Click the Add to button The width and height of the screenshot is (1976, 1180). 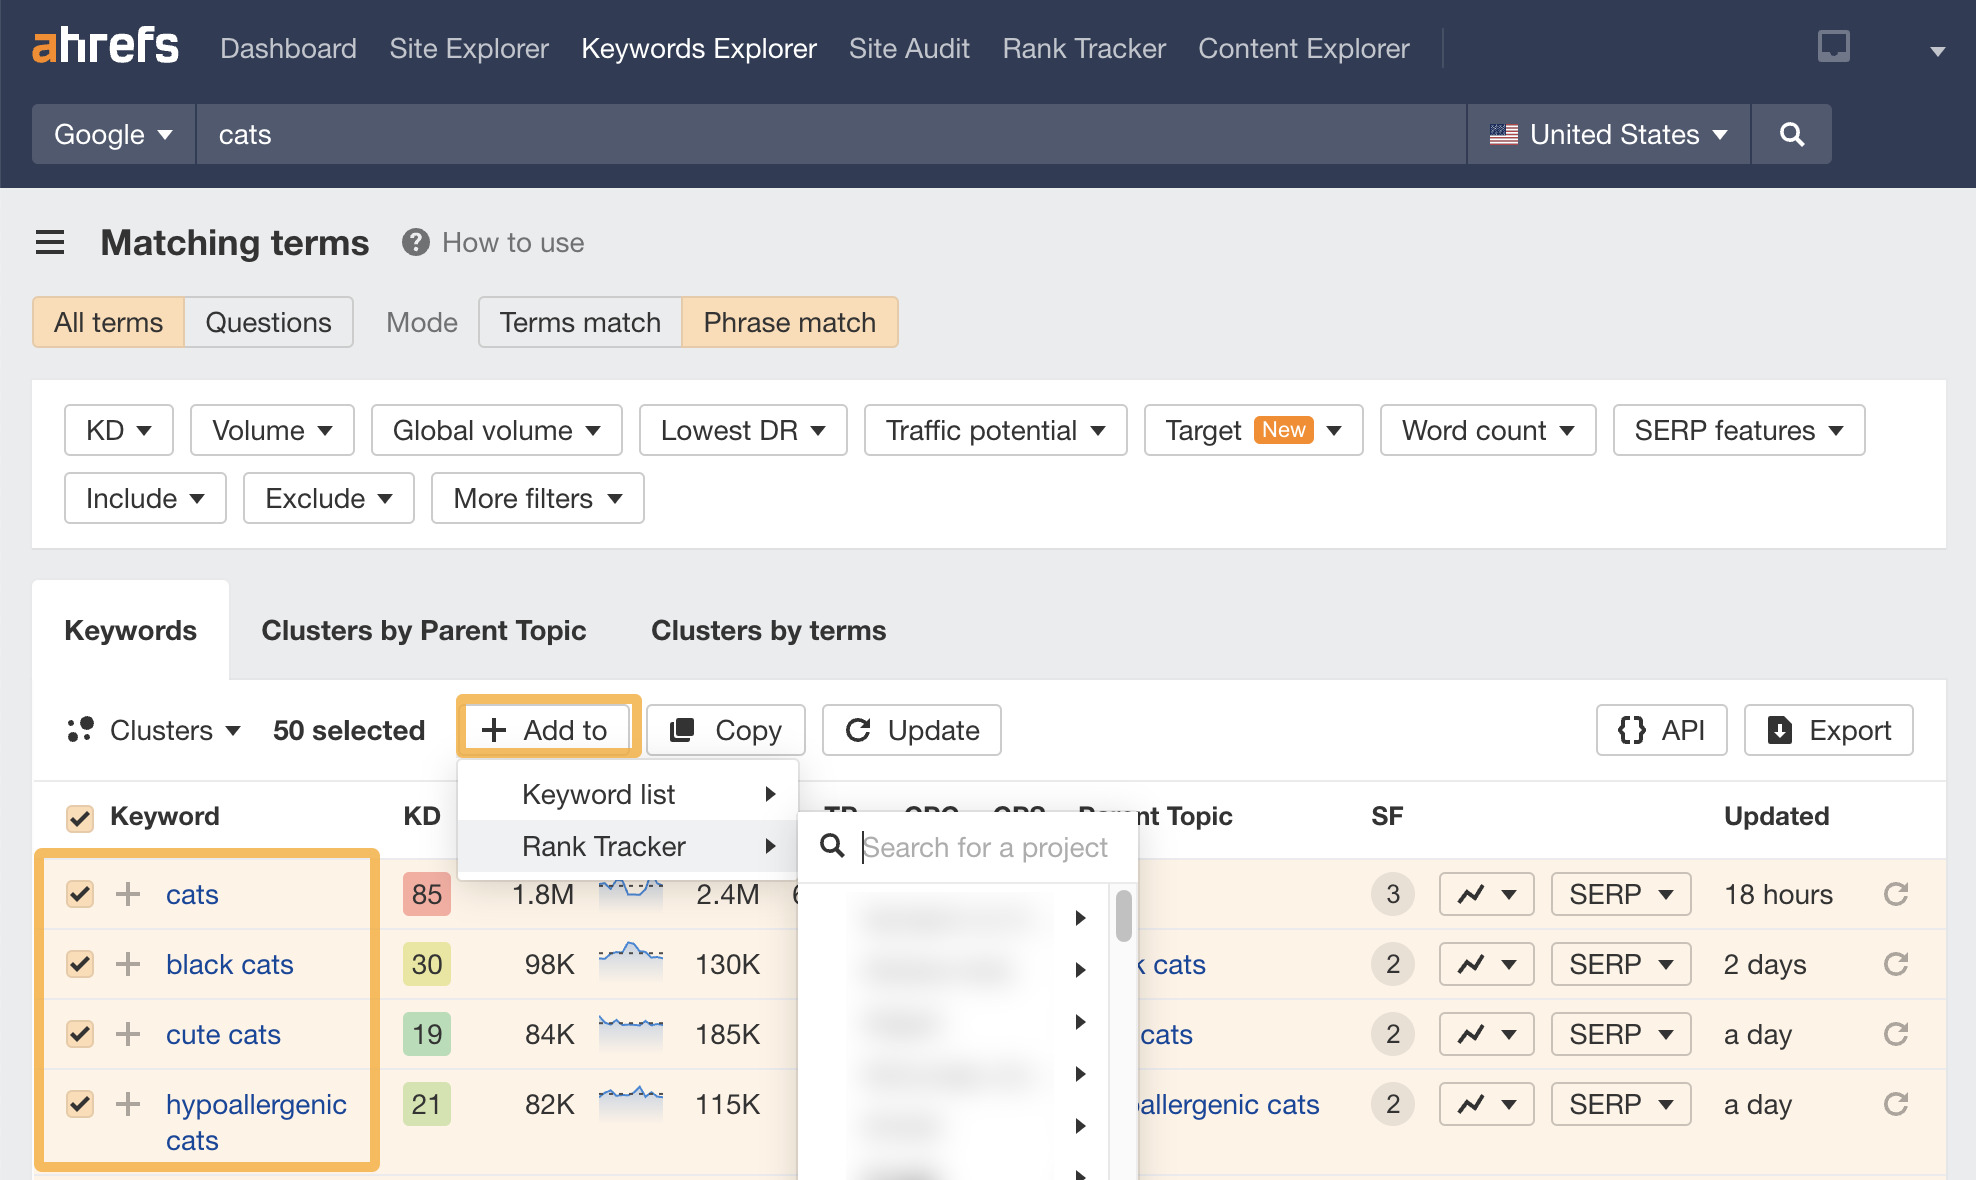point(547,729)
